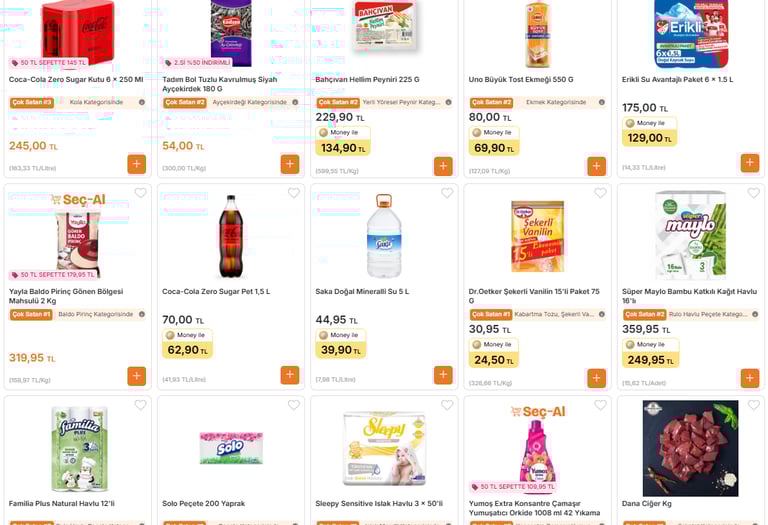Favorite Dr.Oetker Şekerli Vanilin with heart
Viewport: 768px width, 525px height.
[x=600, y=193]
